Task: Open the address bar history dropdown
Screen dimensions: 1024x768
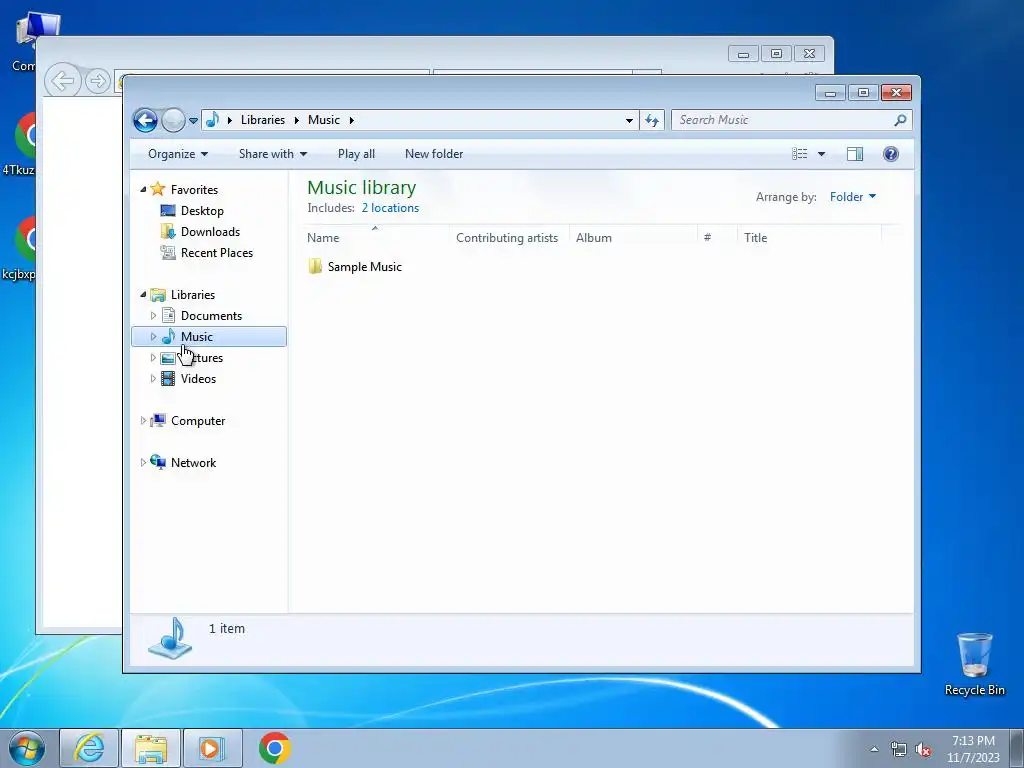Action: point(629,120)
